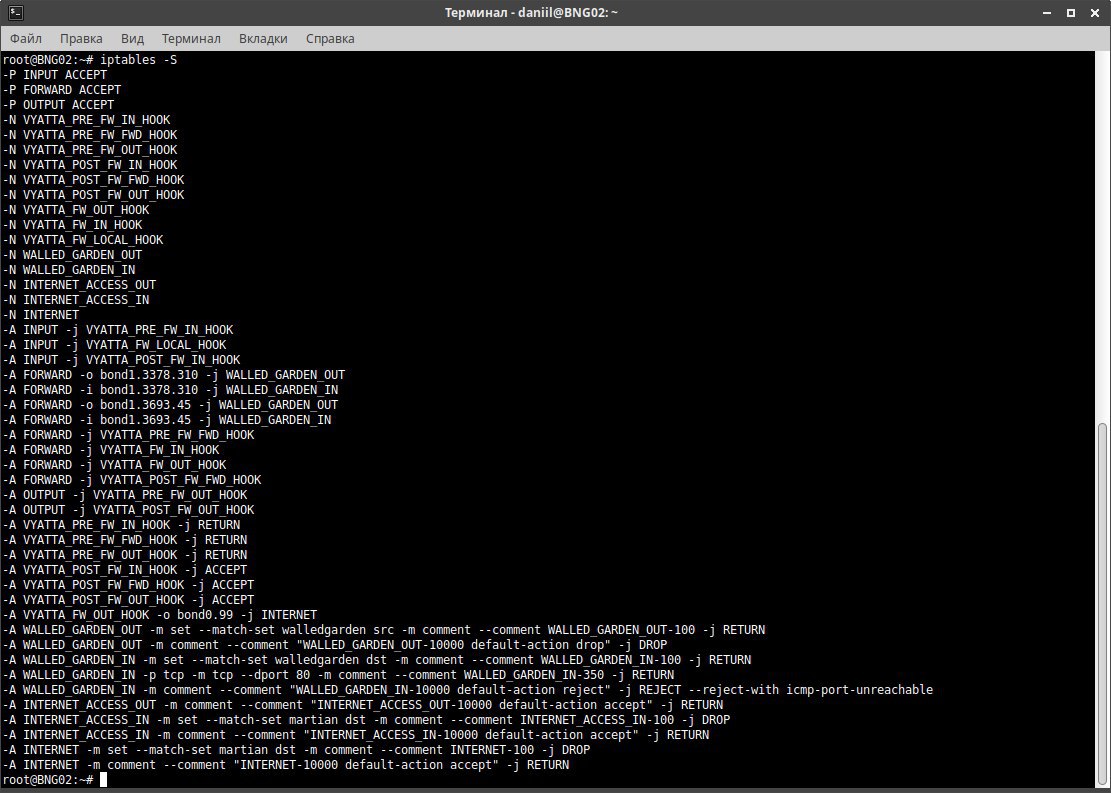Click the line -N INTERNET_ACCESS_IN
1111x793 pixels.
76,300
